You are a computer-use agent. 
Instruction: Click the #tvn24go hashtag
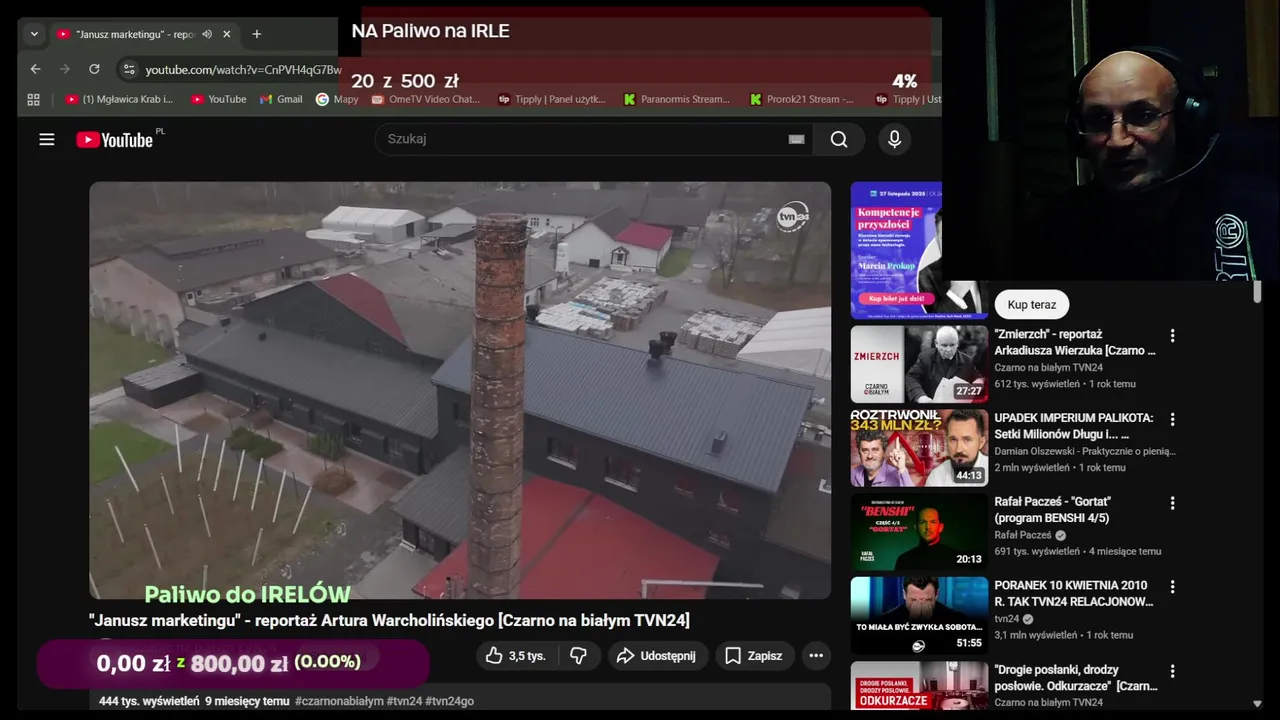[x=449, y=701]
